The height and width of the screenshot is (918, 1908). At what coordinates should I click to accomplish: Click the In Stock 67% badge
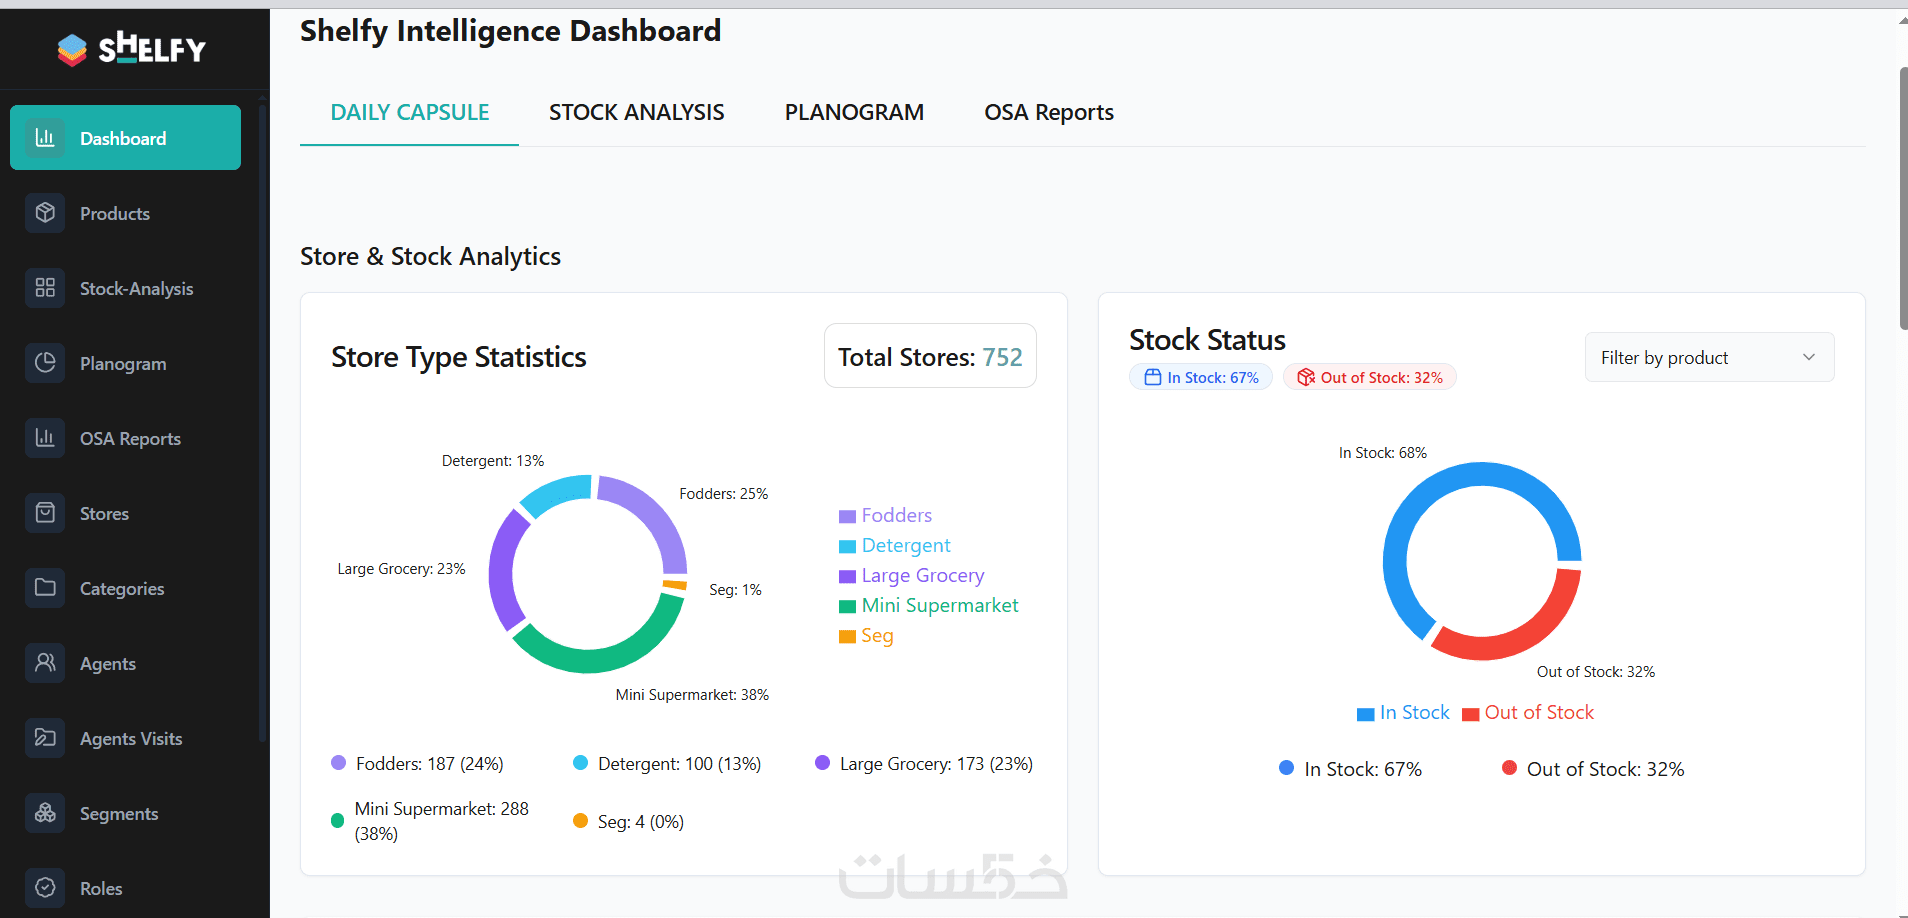1201,377
